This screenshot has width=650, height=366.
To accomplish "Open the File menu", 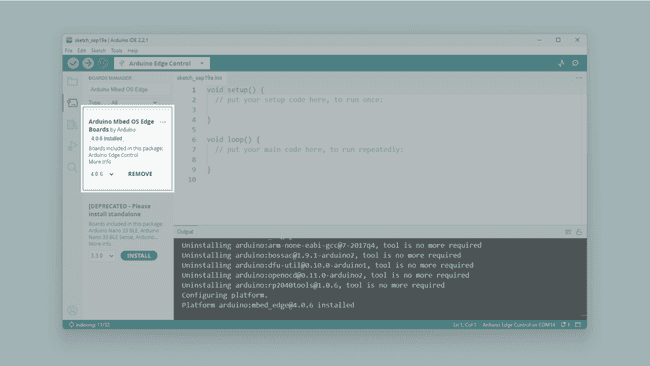I will tap(69, 51).
